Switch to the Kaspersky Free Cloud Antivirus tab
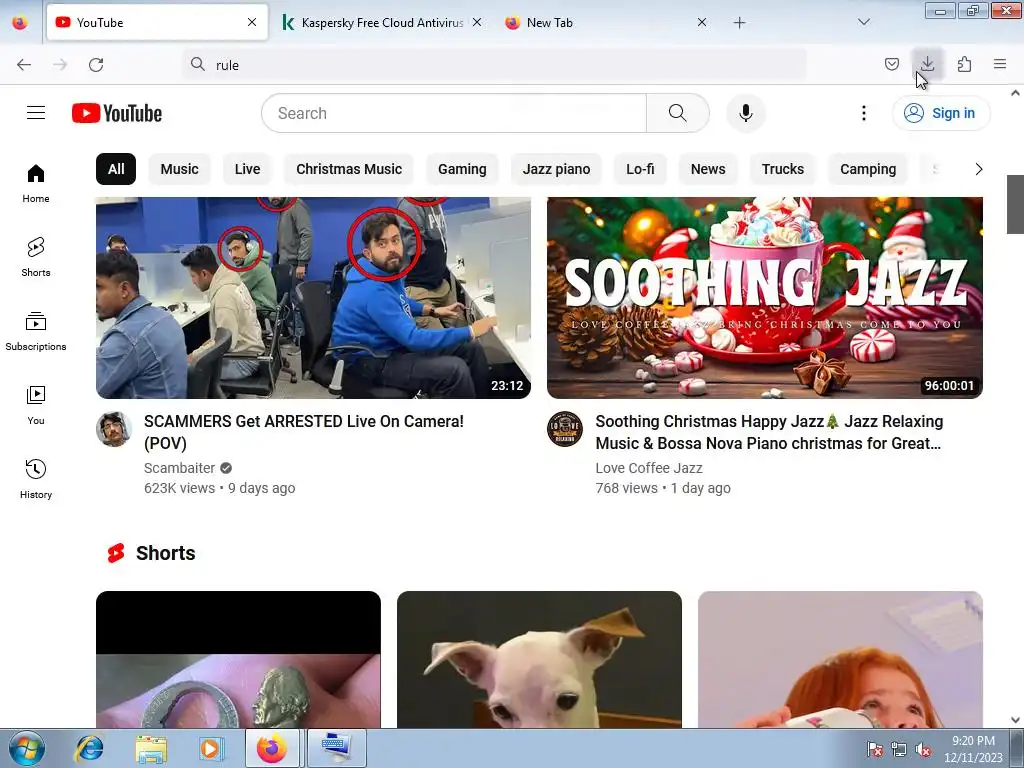 click(x=382, y=23)
